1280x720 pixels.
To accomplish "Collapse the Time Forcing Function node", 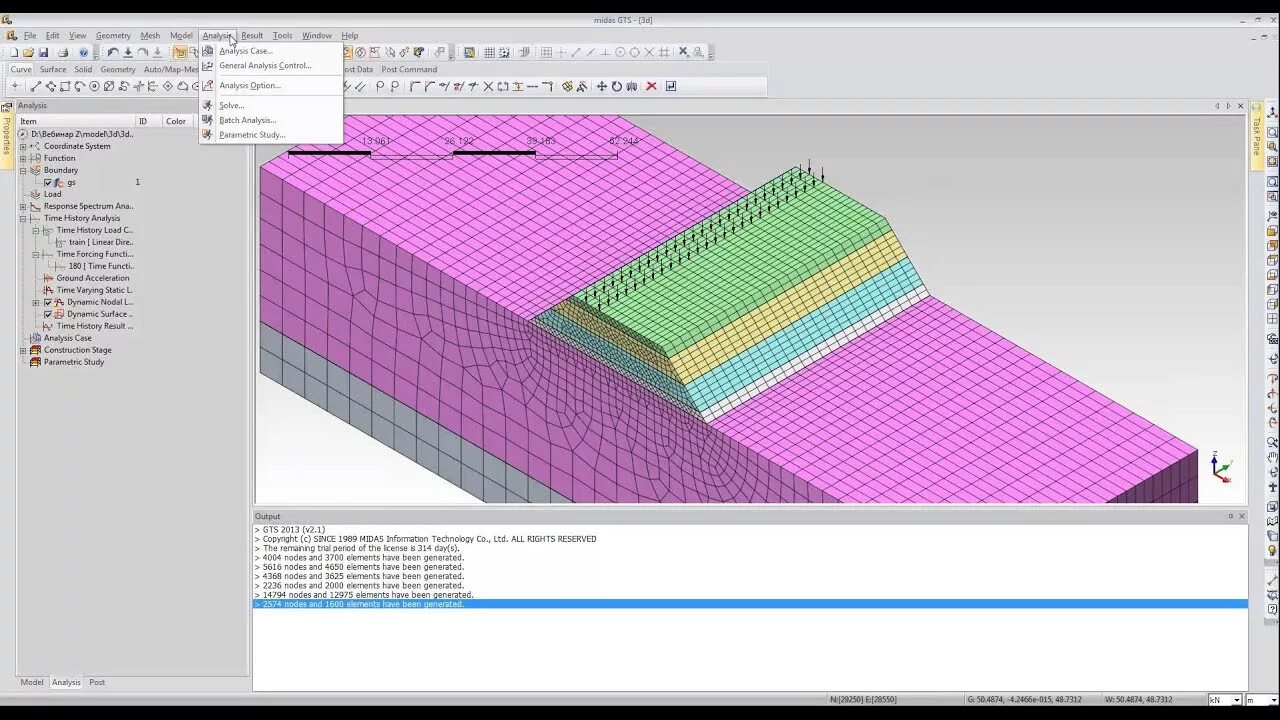I will click(x=36, y=254).
